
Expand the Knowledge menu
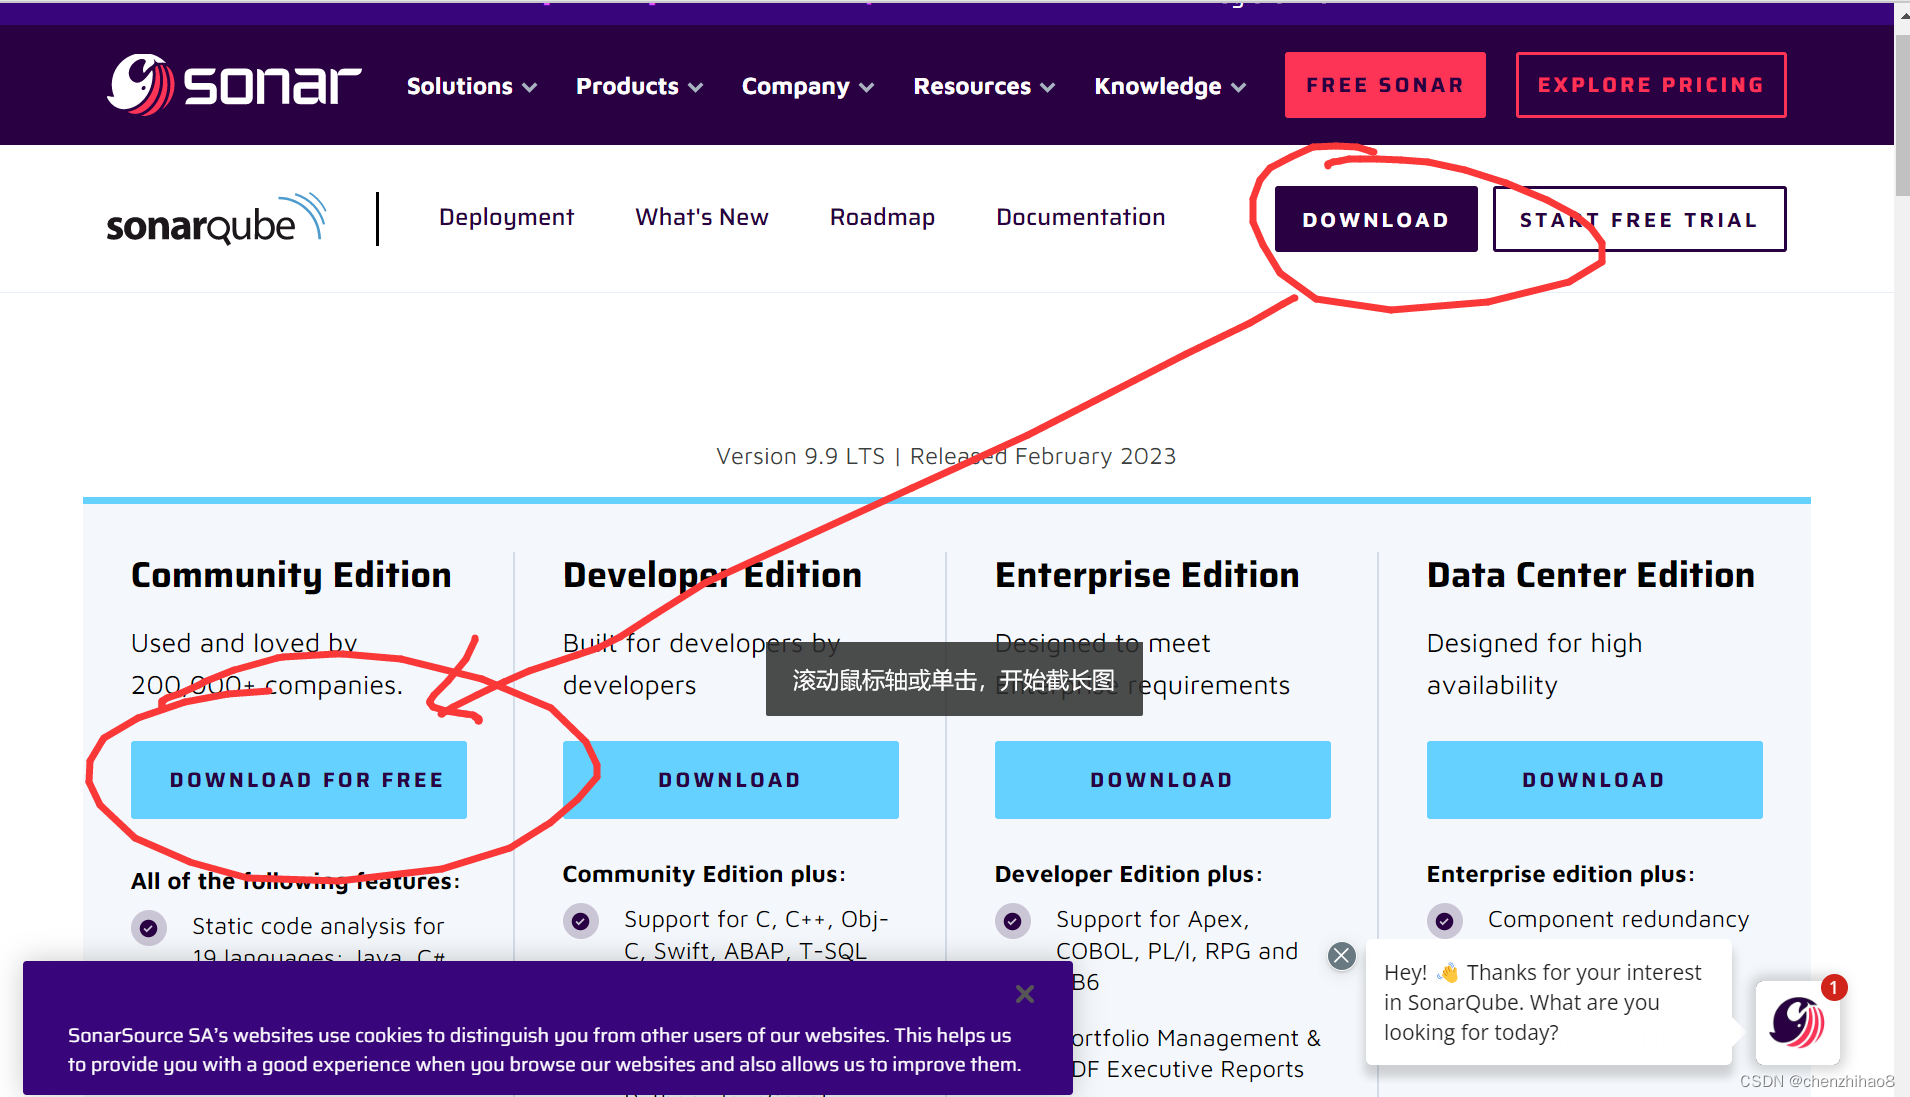[1168, 86]
